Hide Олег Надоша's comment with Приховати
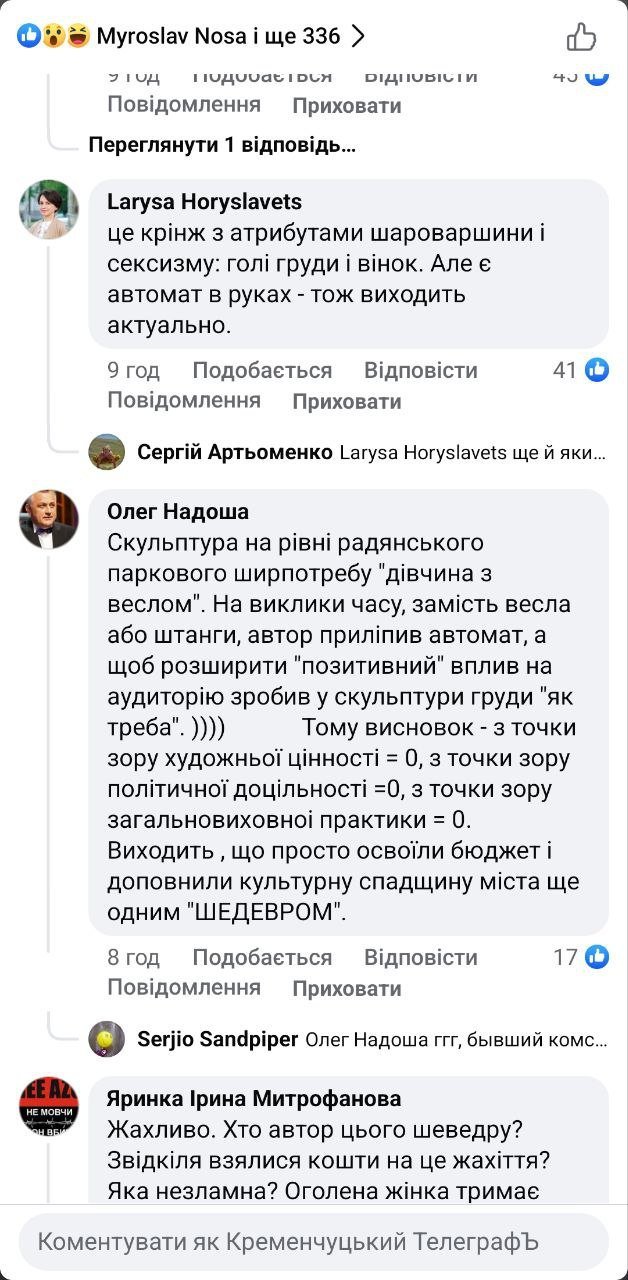 point(346,989)
